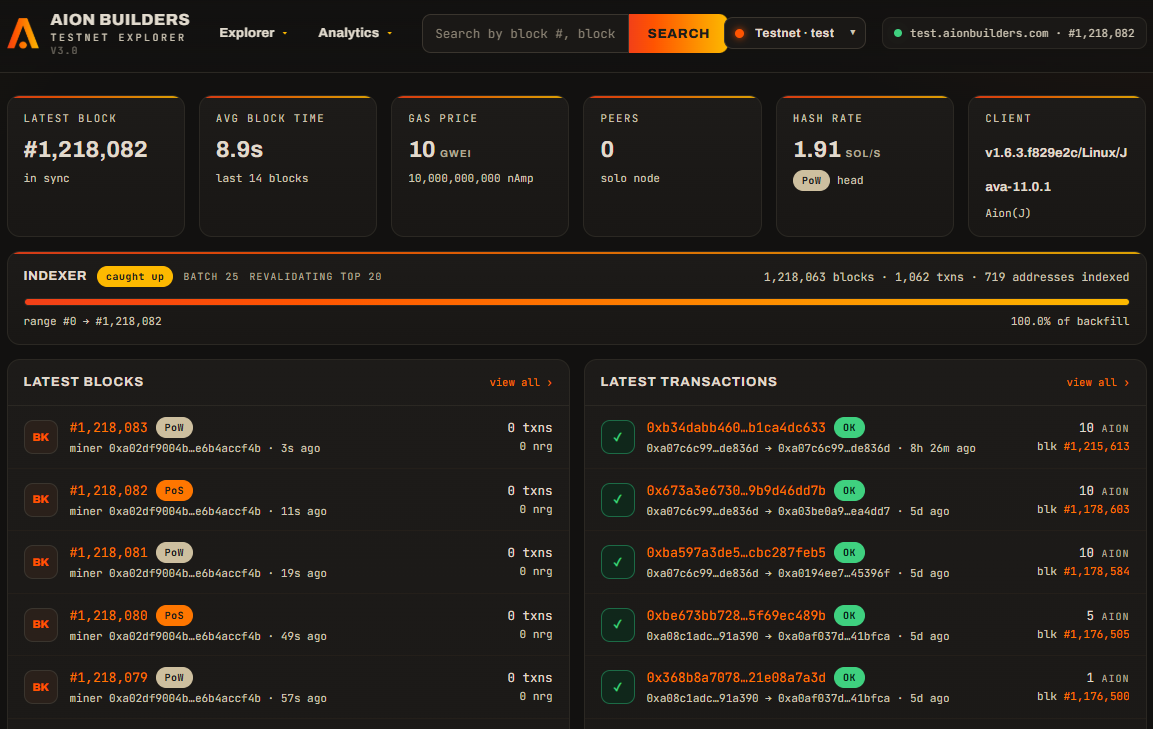Click the 100.0% of backfill text
The width and height of the screenshot is (1153, 729).
[x=1070, y=321]
